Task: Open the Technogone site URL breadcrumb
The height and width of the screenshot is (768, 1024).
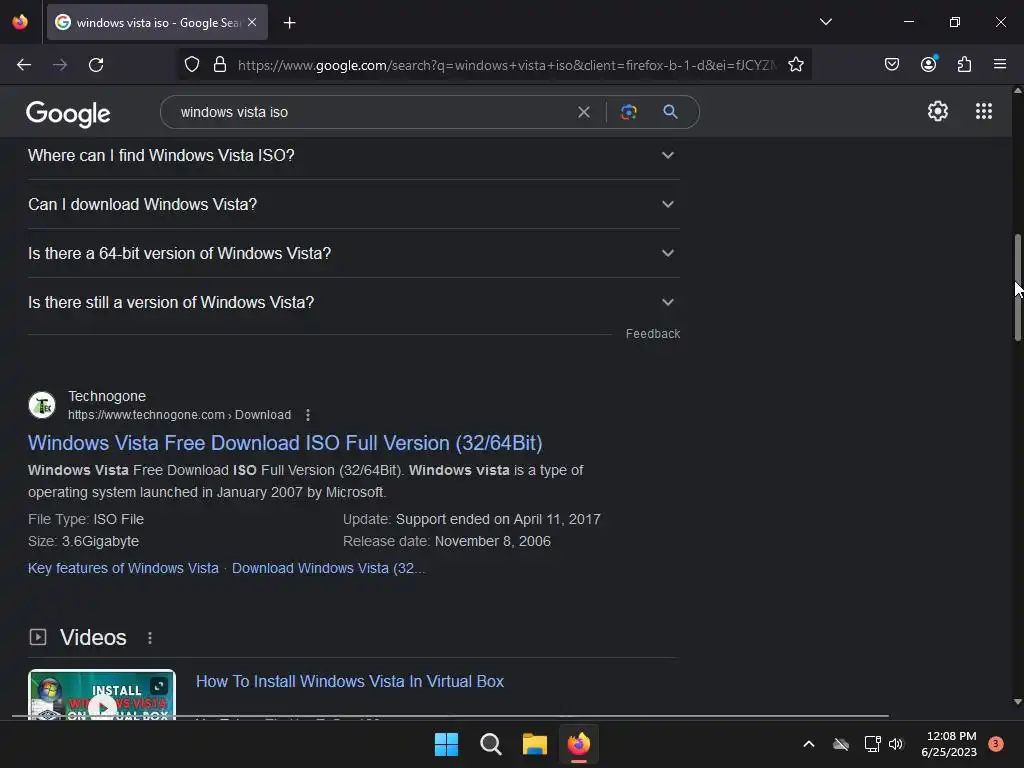Action: click(180, 415)
